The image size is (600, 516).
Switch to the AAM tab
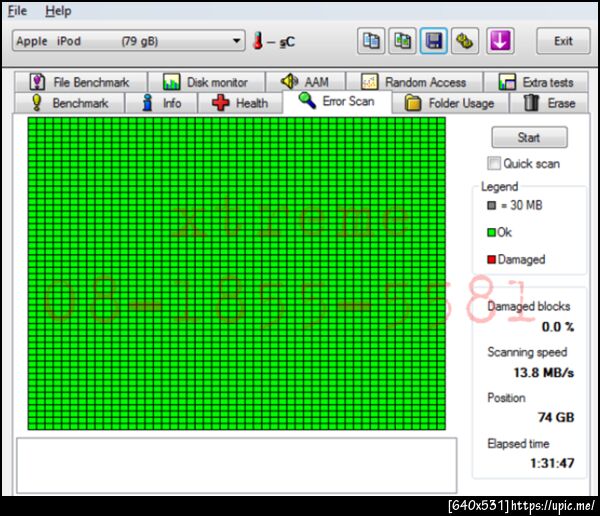pyautogui.click(x=306, y=82)
